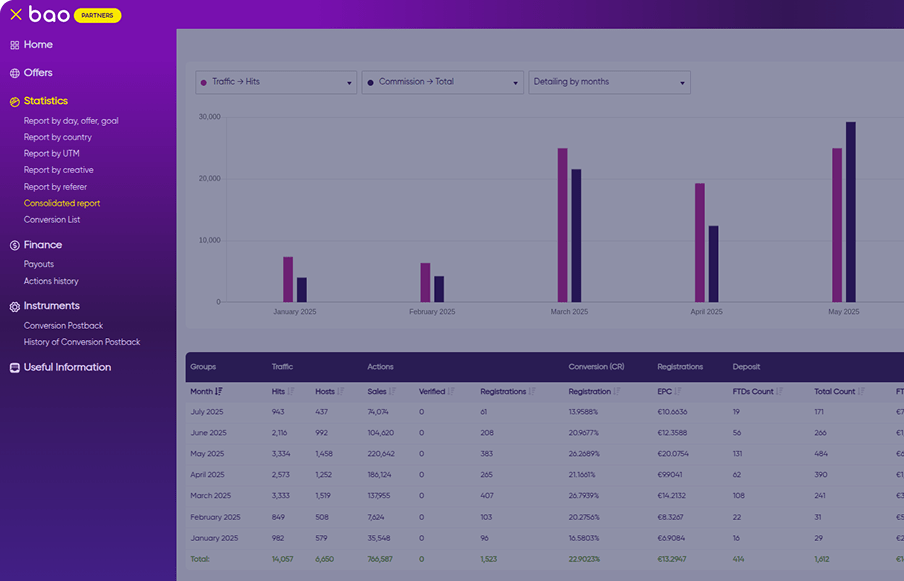This screenshot has height=581, width=904.
Task: Click the March 2025 purple hits bar
Action: click(562, 225)
